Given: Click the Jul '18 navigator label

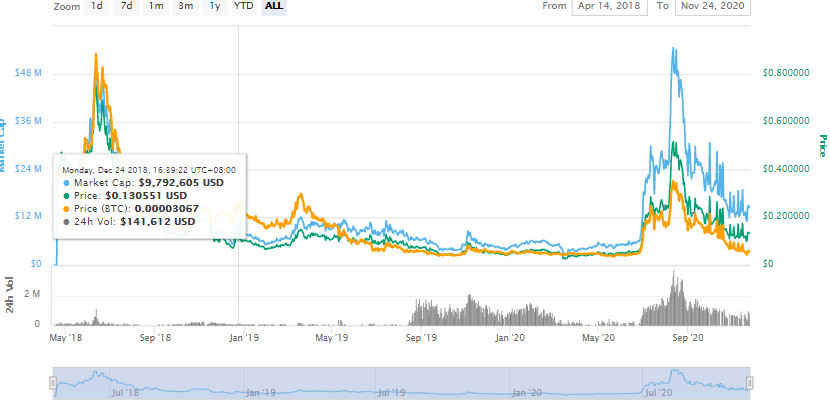Looking at the screenshot, I should click(126, 393).
